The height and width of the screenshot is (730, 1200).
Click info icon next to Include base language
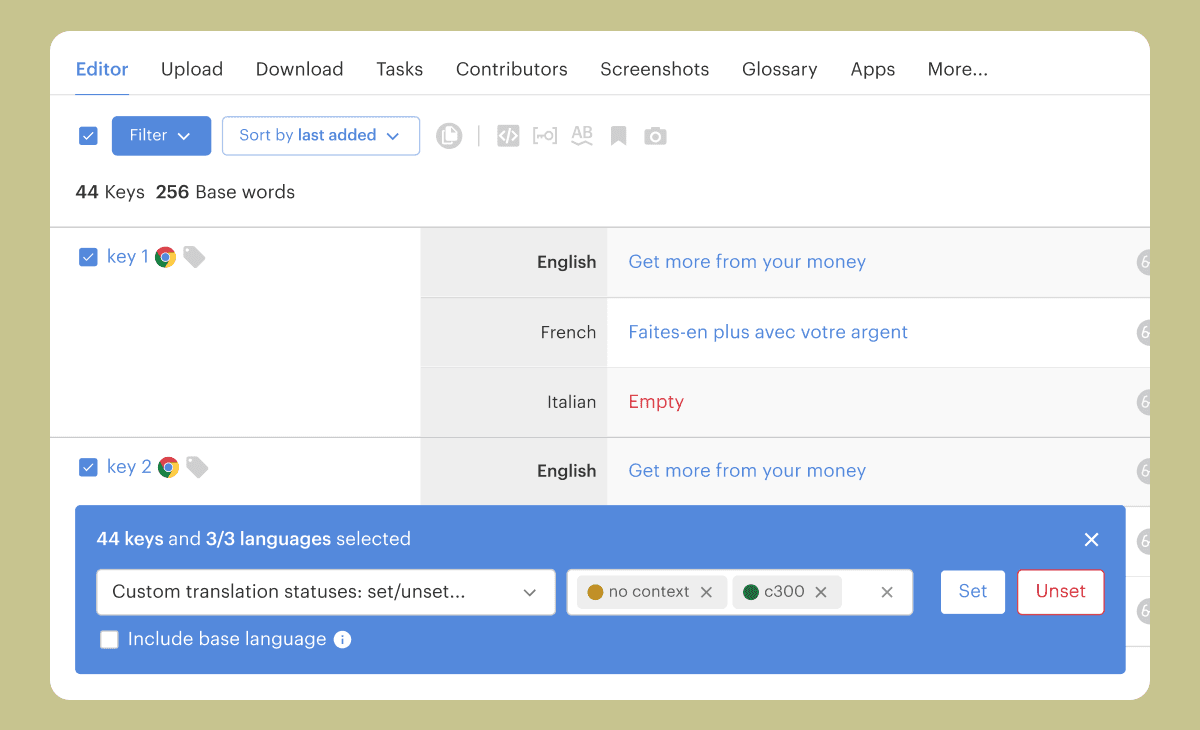tap(342, 639)
